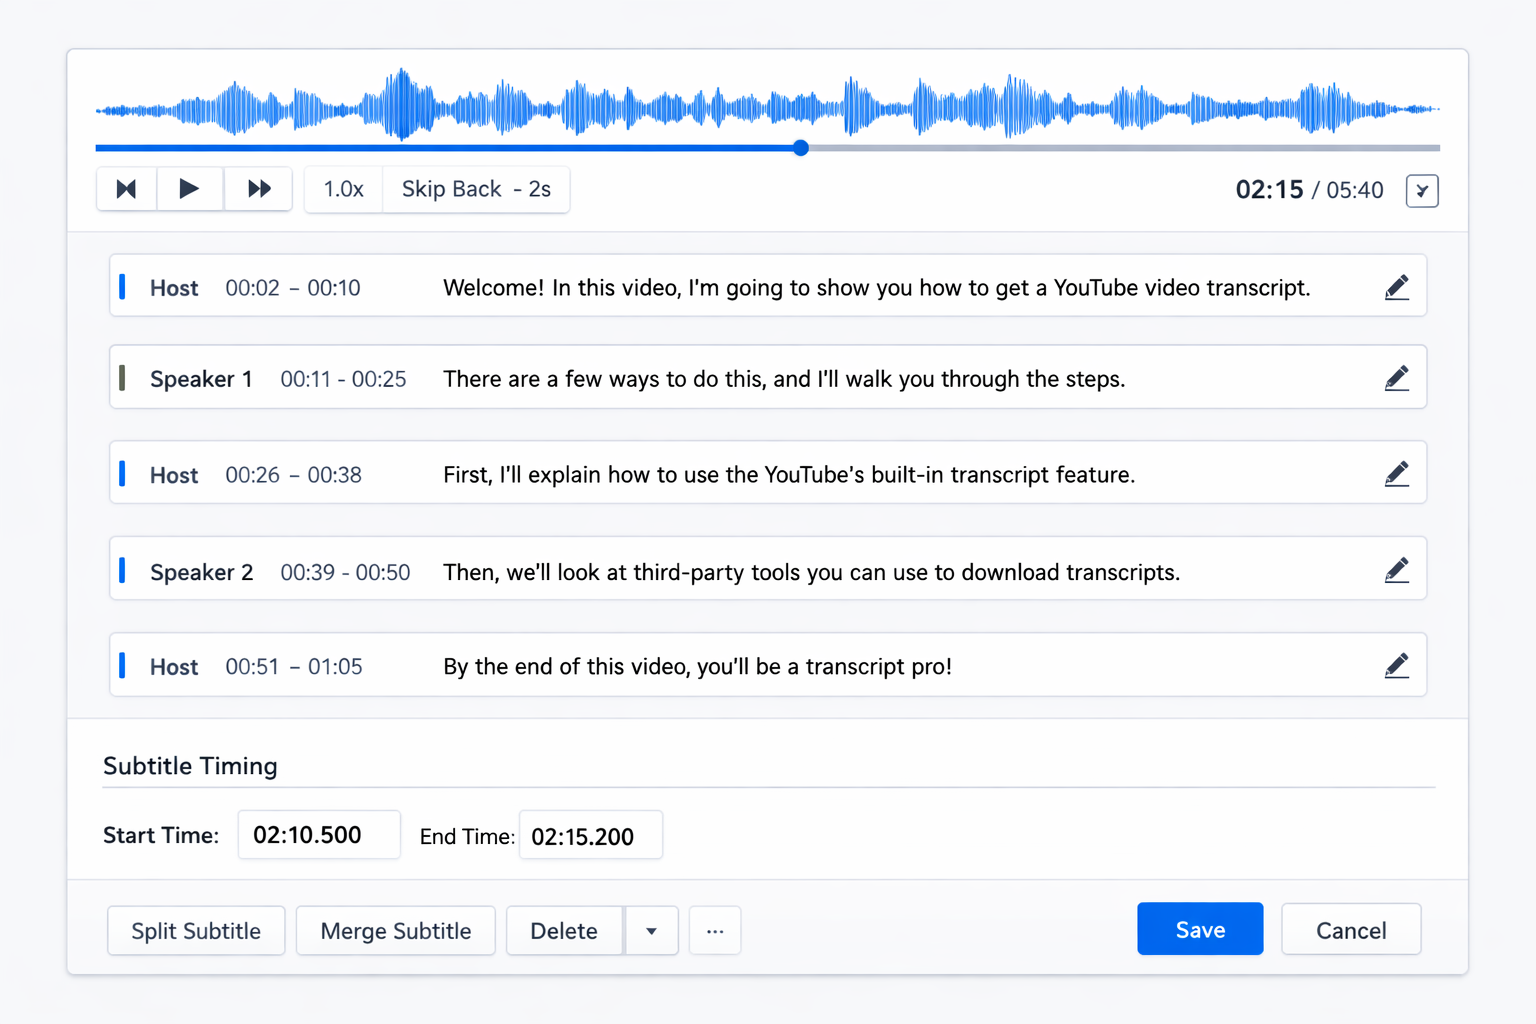Click pencil icon for Speaker 1 line
This screenshot has width=1536, height=1024.
click(1396, 379)
